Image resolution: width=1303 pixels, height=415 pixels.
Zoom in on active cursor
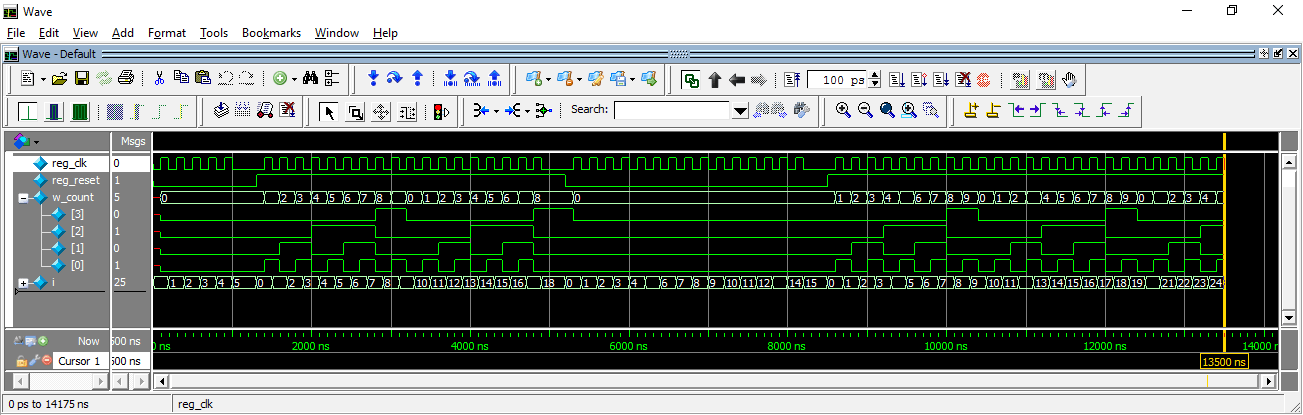[x=909, y=111]
